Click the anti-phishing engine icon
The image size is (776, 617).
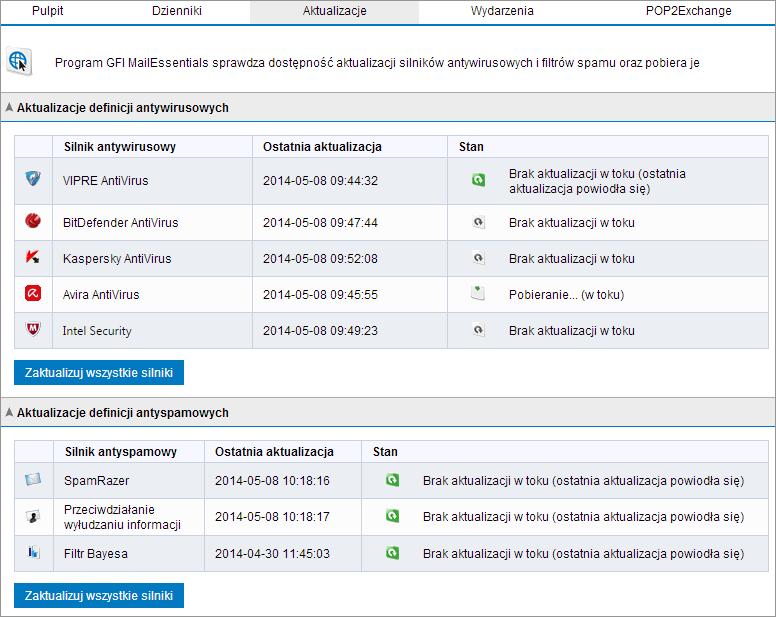coord(33,517)
